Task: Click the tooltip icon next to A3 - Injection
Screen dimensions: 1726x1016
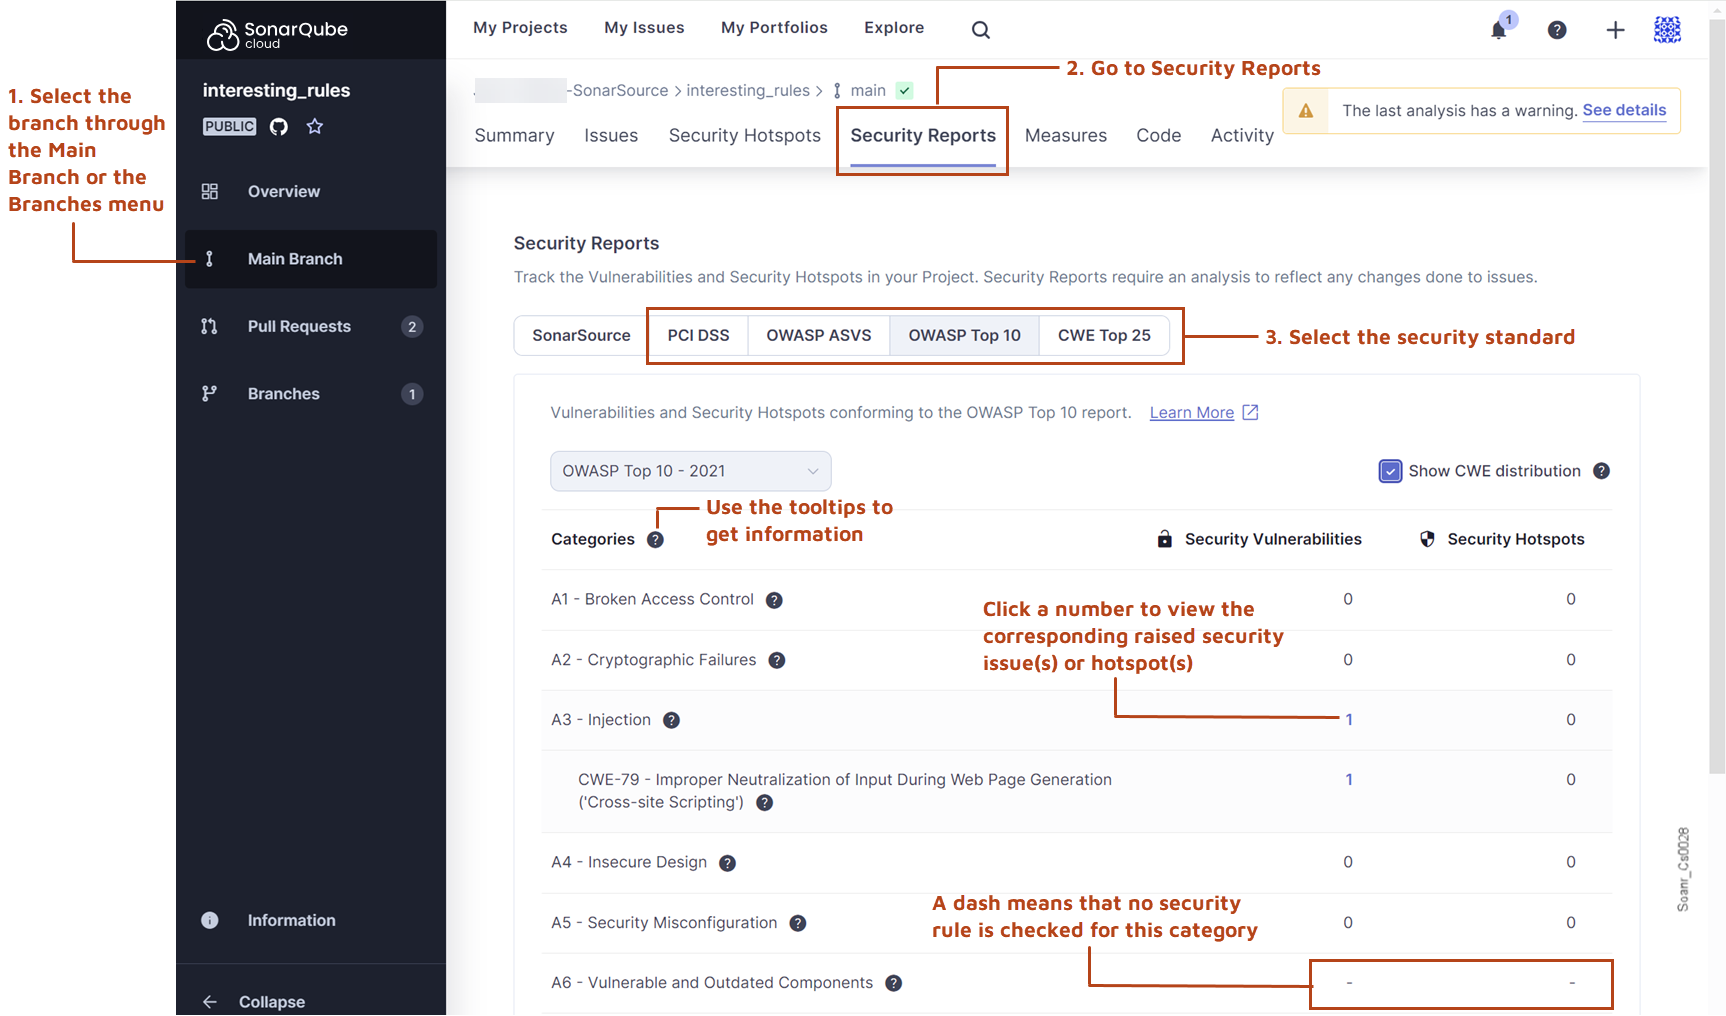Action: [x=671, y=719]
